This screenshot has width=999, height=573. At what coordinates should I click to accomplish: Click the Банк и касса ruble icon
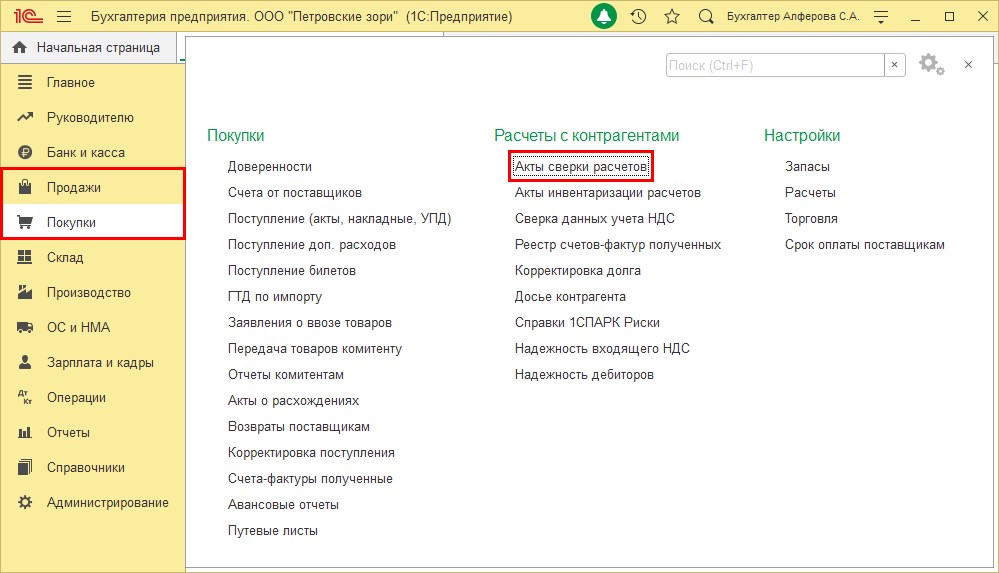click(25, 152)
